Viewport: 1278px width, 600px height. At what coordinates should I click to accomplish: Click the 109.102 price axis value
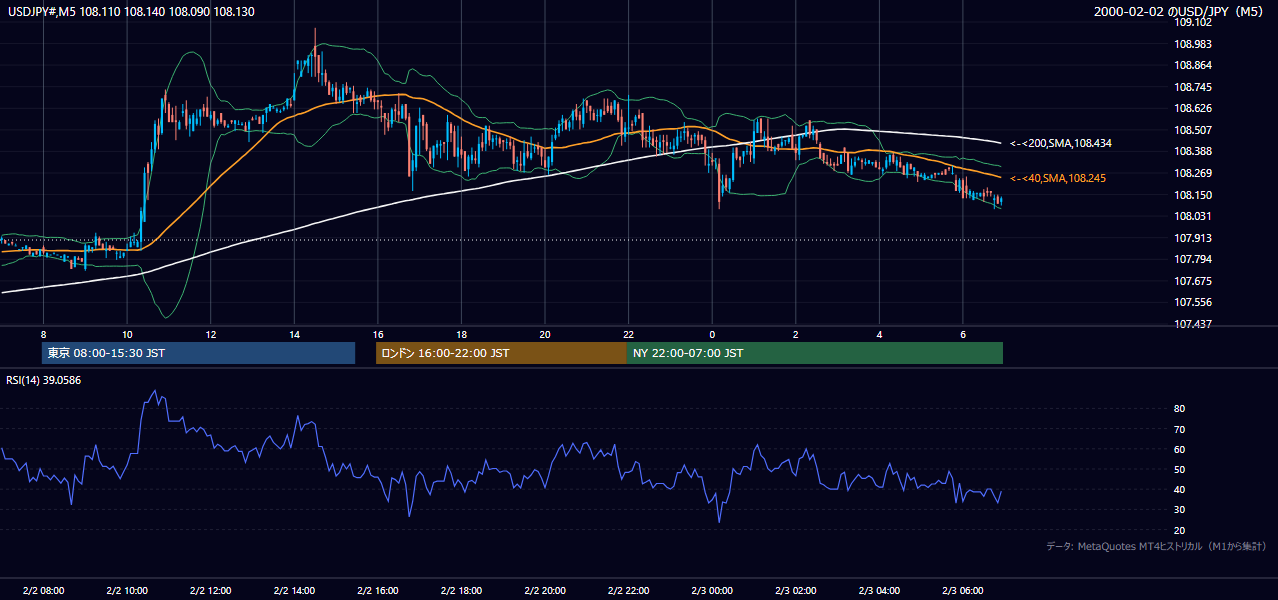pyautogui.click(x=1193, y=22)
